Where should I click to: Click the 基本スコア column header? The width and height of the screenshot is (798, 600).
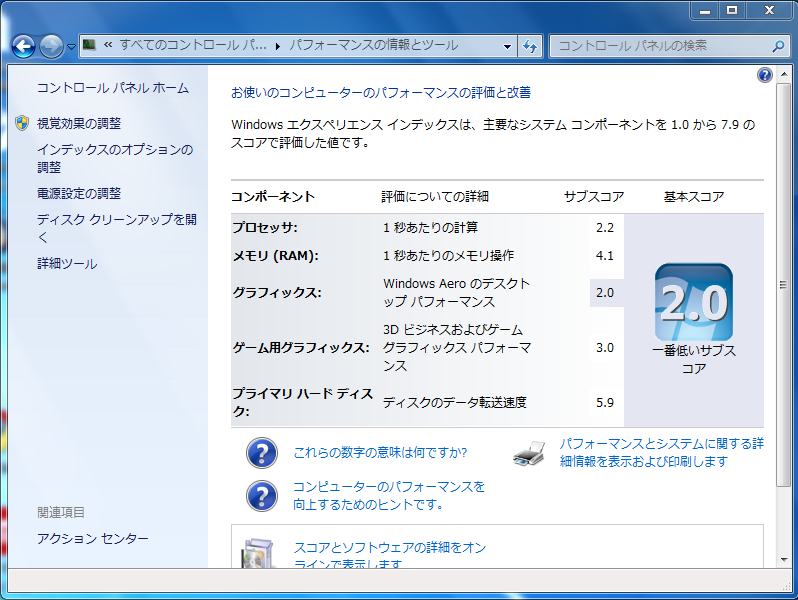point(694,196)
